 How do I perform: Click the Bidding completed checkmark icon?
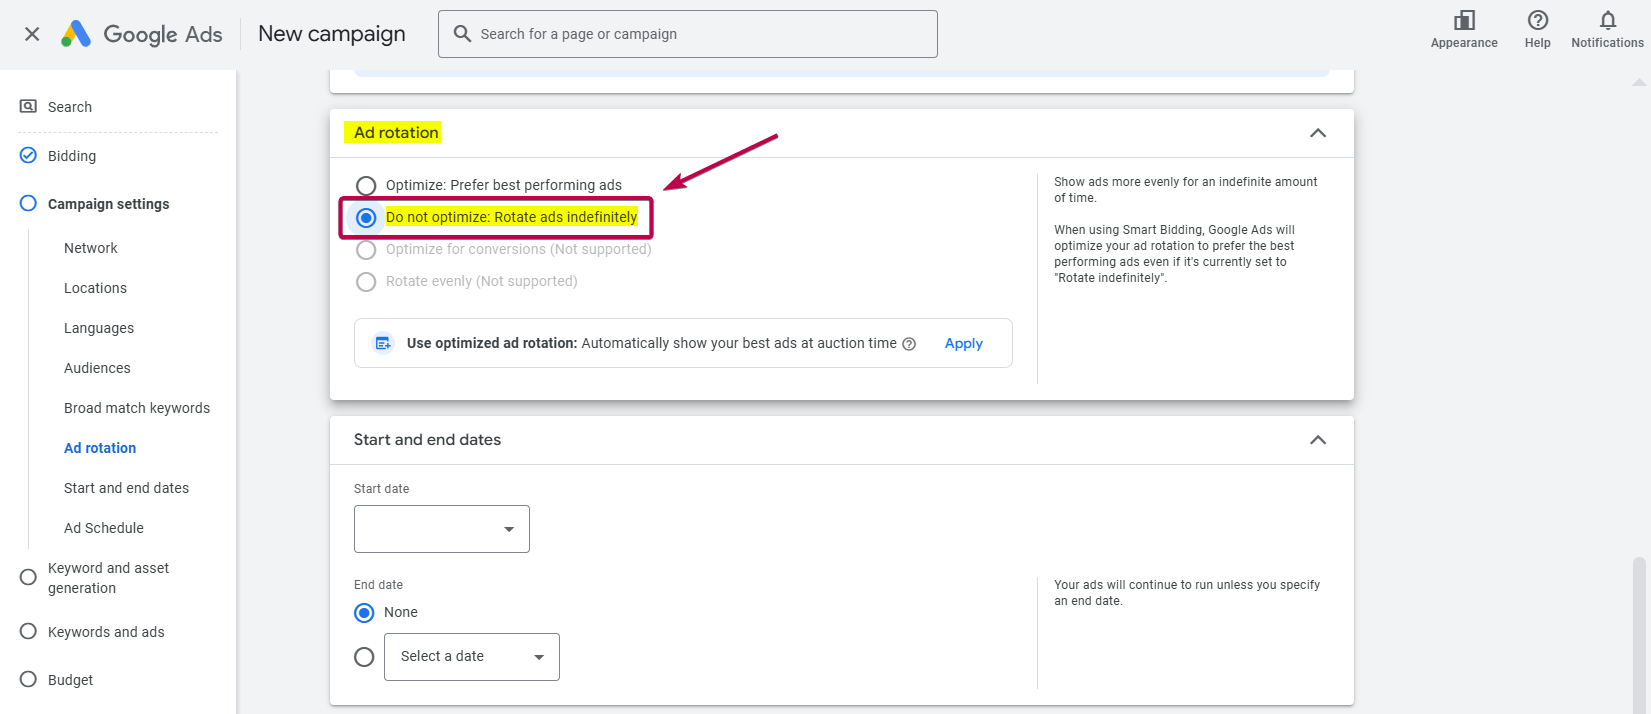point(29,156)
